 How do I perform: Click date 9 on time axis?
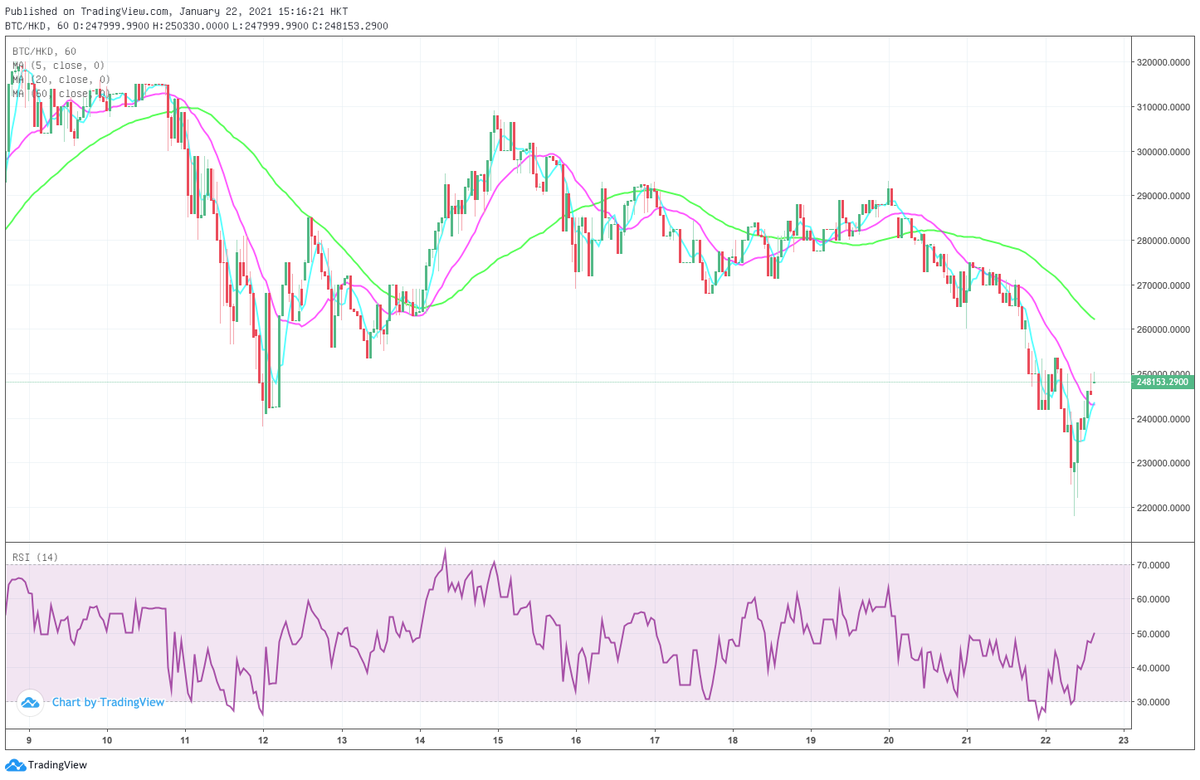point(28,741)
